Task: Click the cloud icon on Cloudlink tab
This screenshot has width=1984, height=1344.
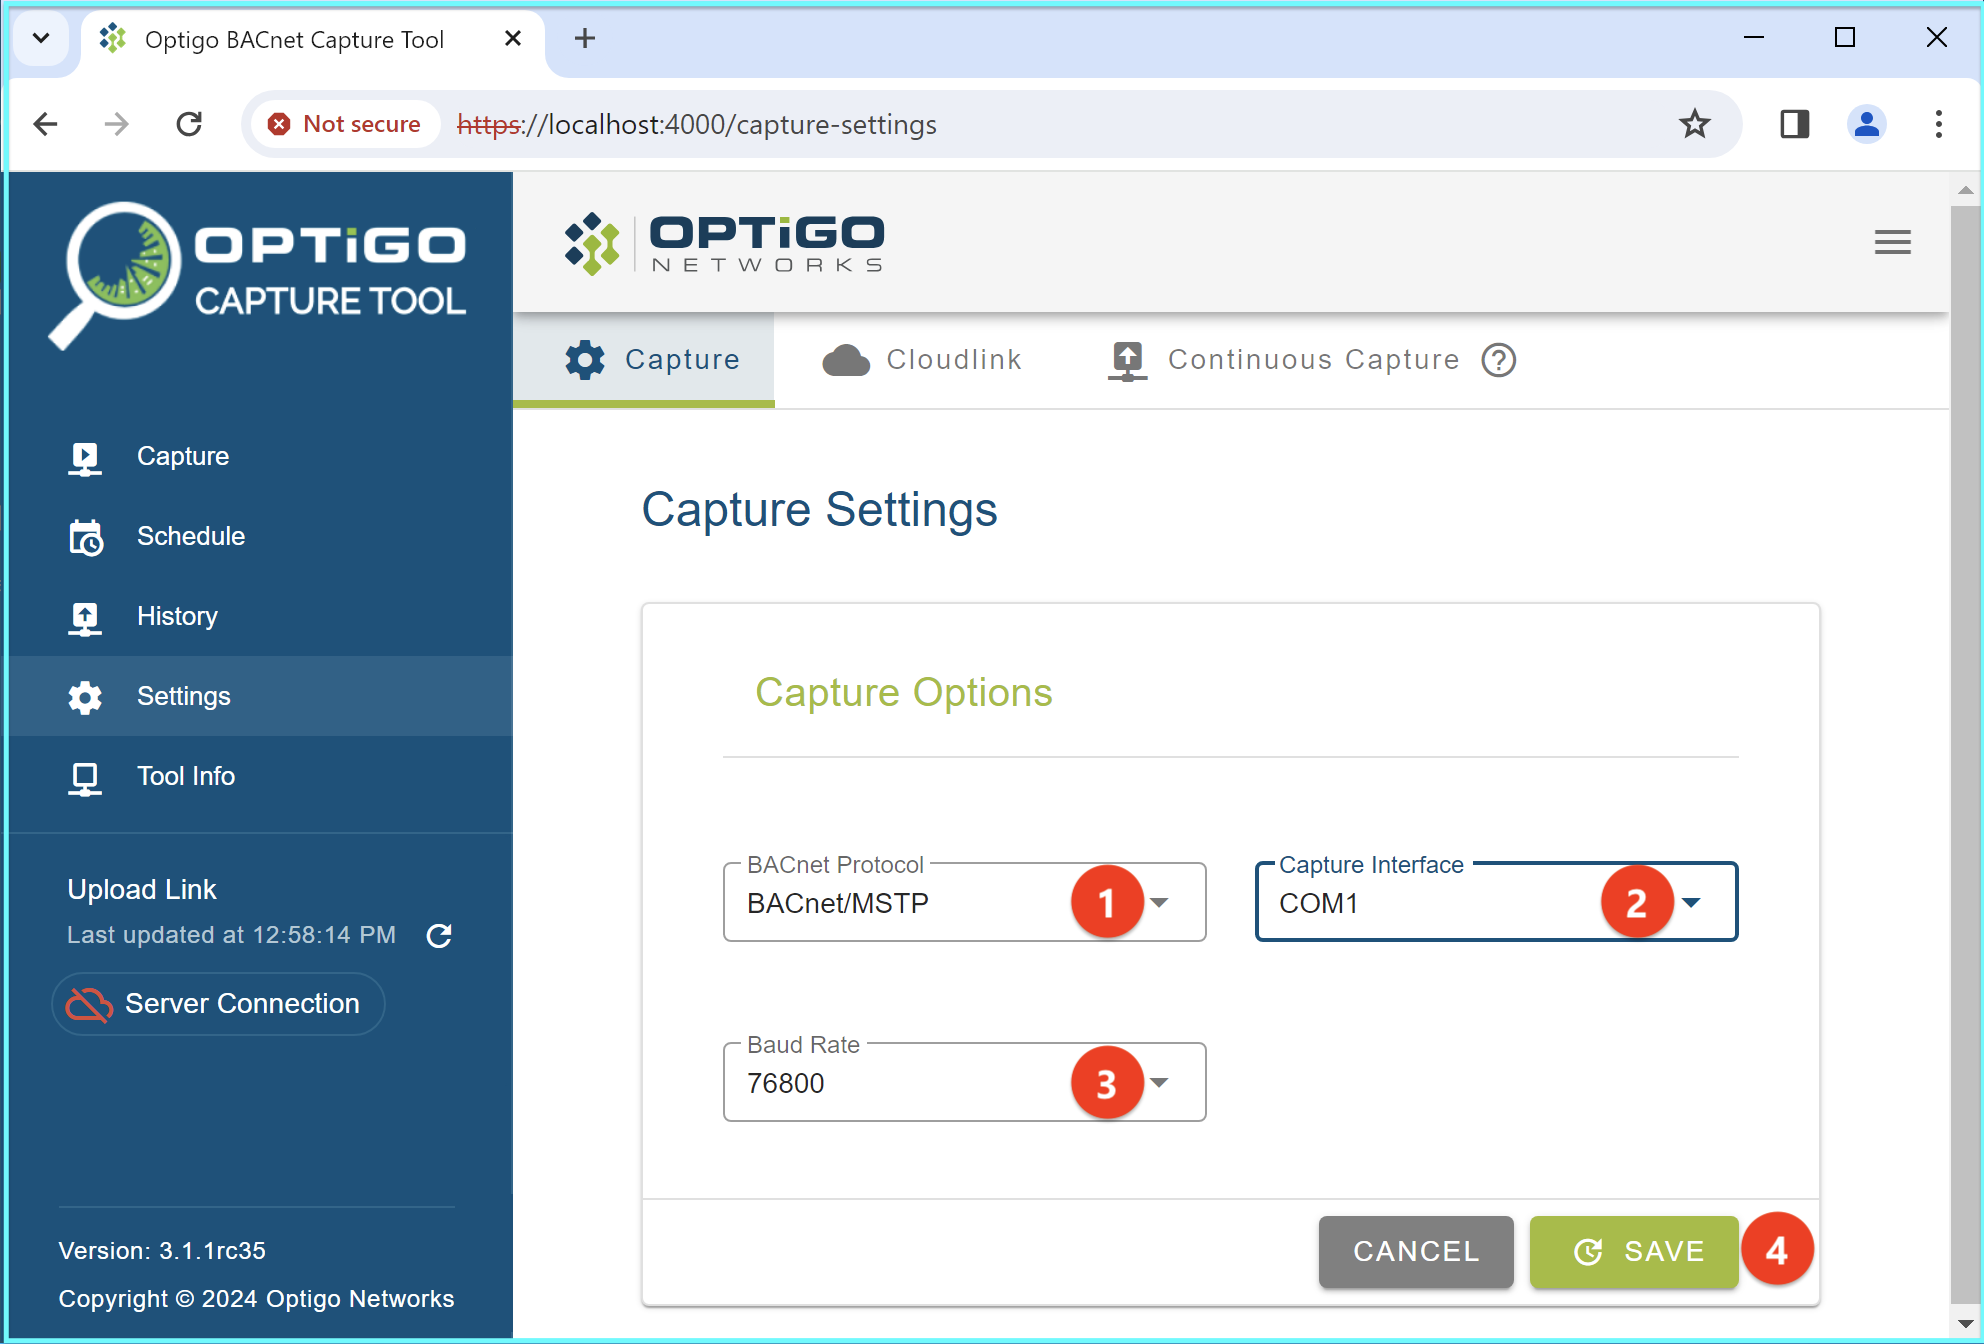Action: (x=846, y=360)
